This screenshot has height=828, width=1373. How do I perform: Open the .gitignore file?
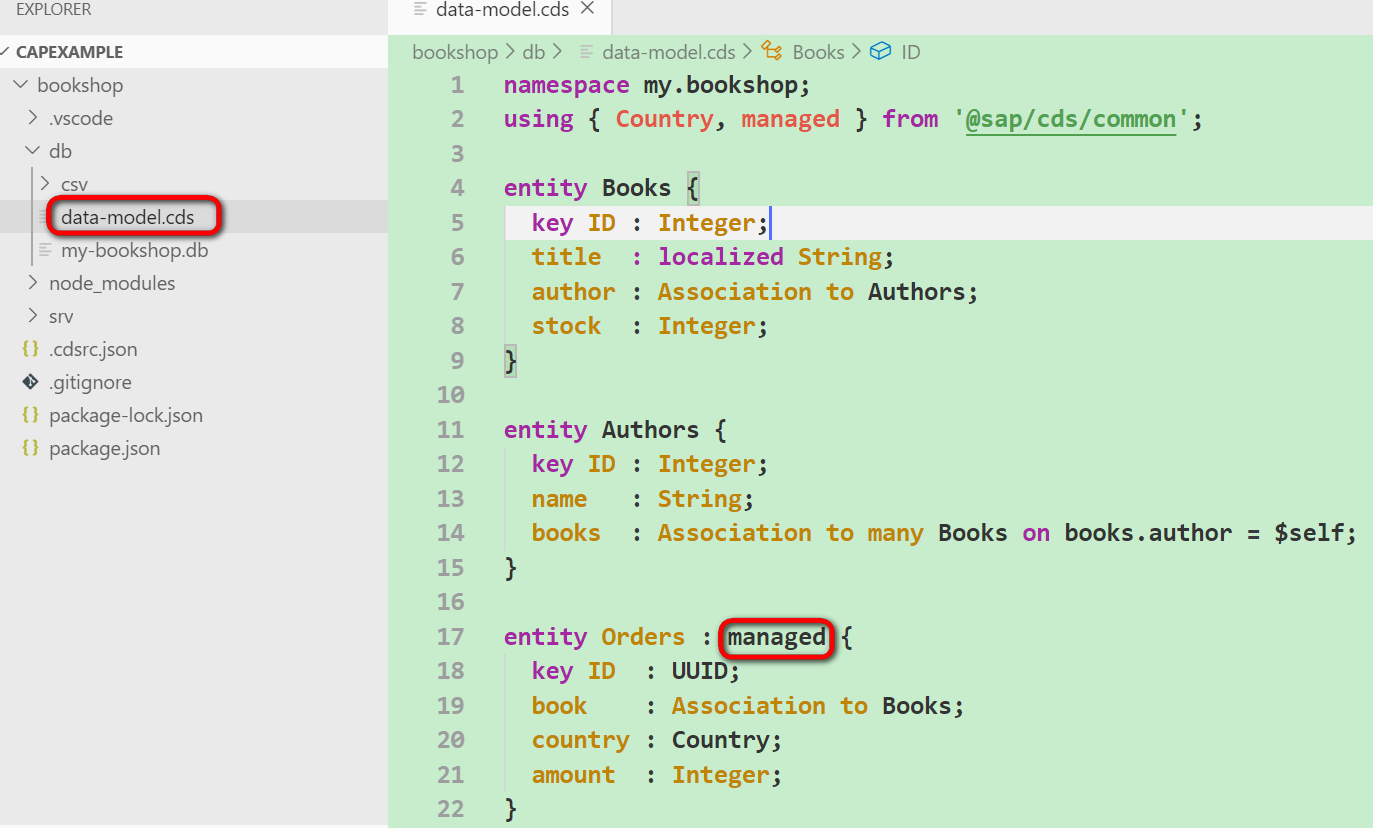pyautogui.click(x=90, y=382)
